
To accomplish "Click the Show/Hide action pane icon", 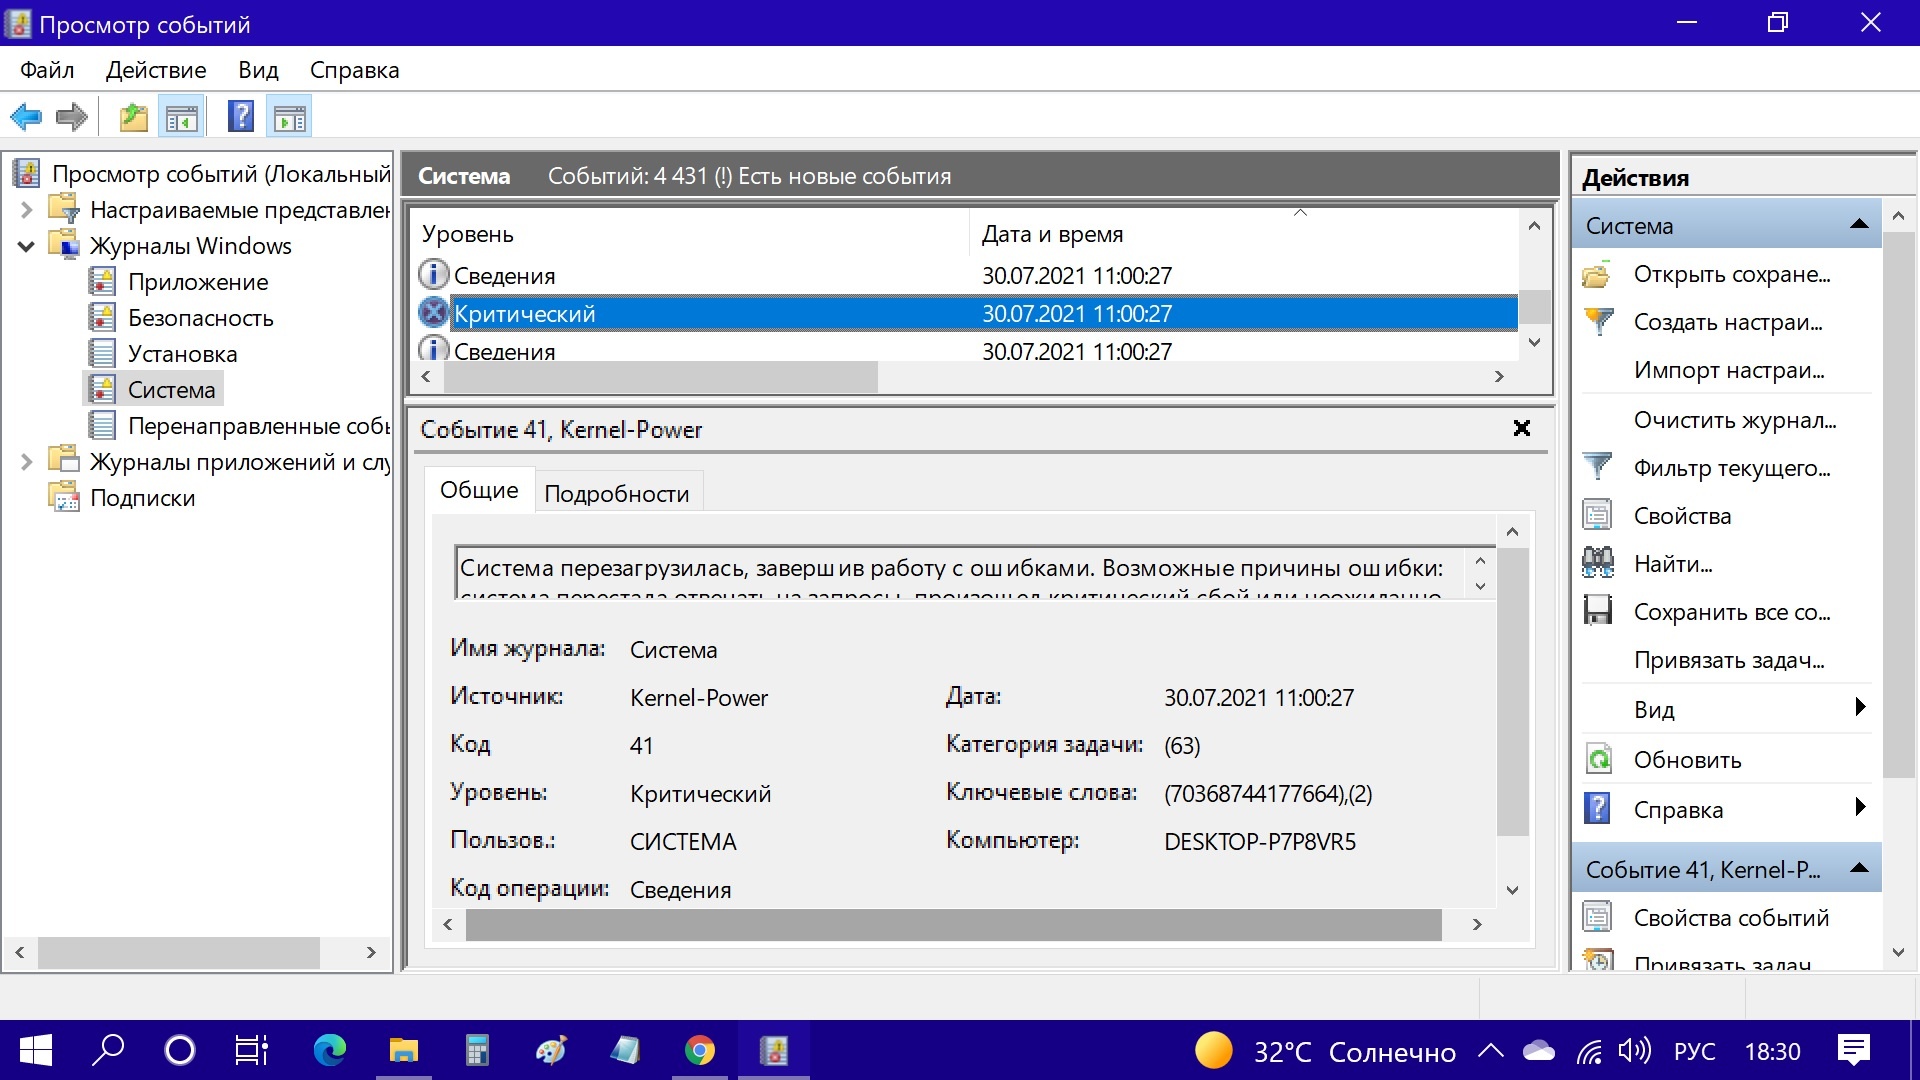I will tap(290, 117).
